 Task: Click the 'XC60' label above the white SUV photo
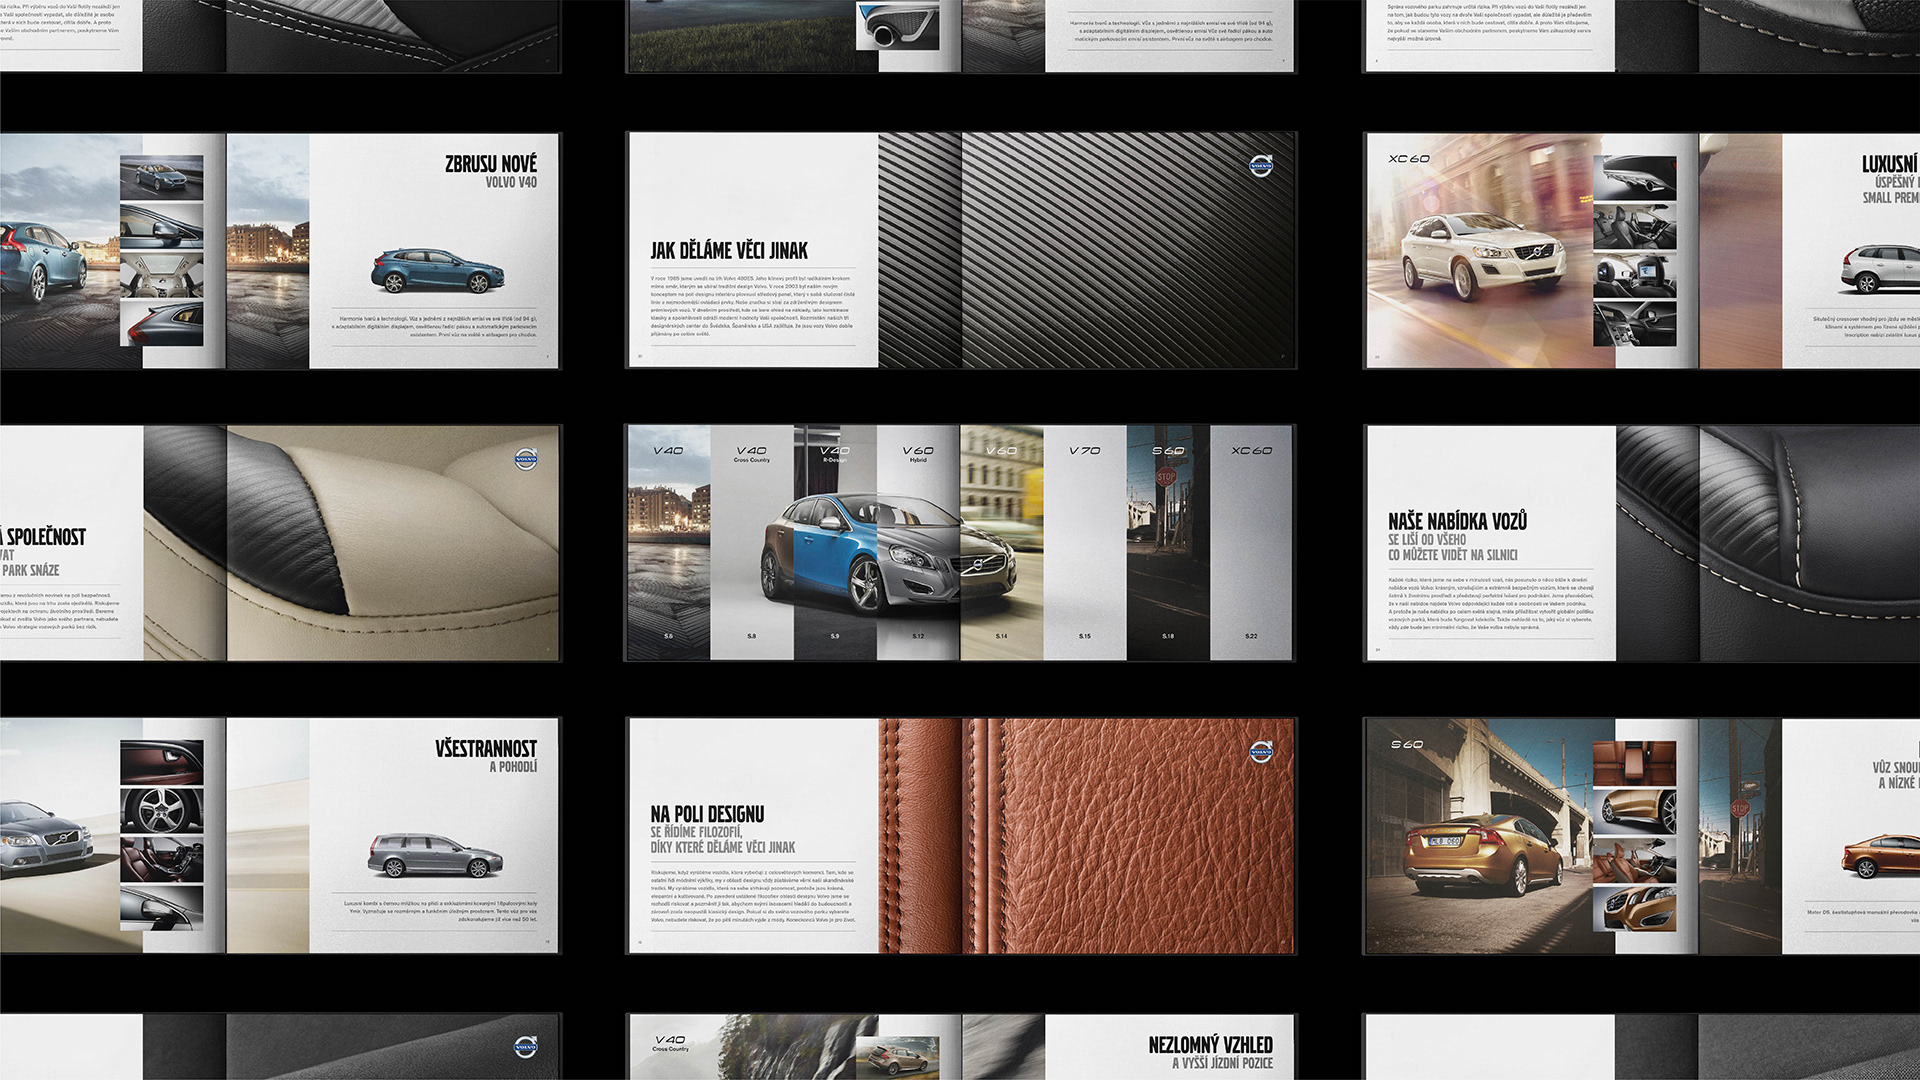click(1409, 159)
